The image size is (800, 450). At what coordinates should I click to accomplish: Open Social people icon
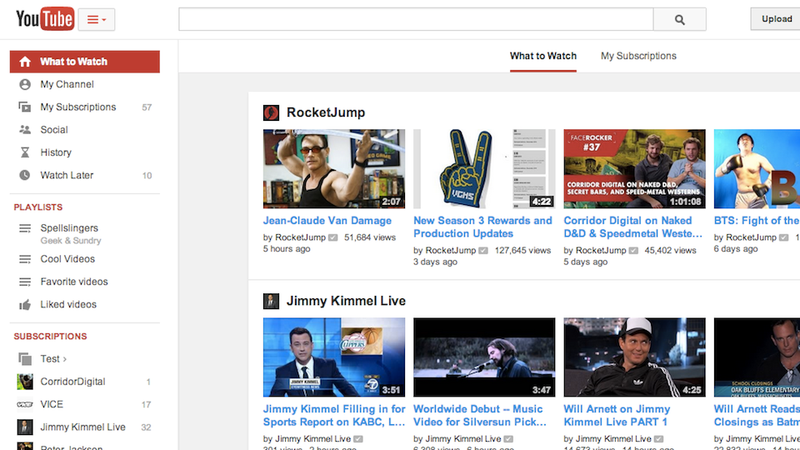pyautogui.click(x=25, y=130)
